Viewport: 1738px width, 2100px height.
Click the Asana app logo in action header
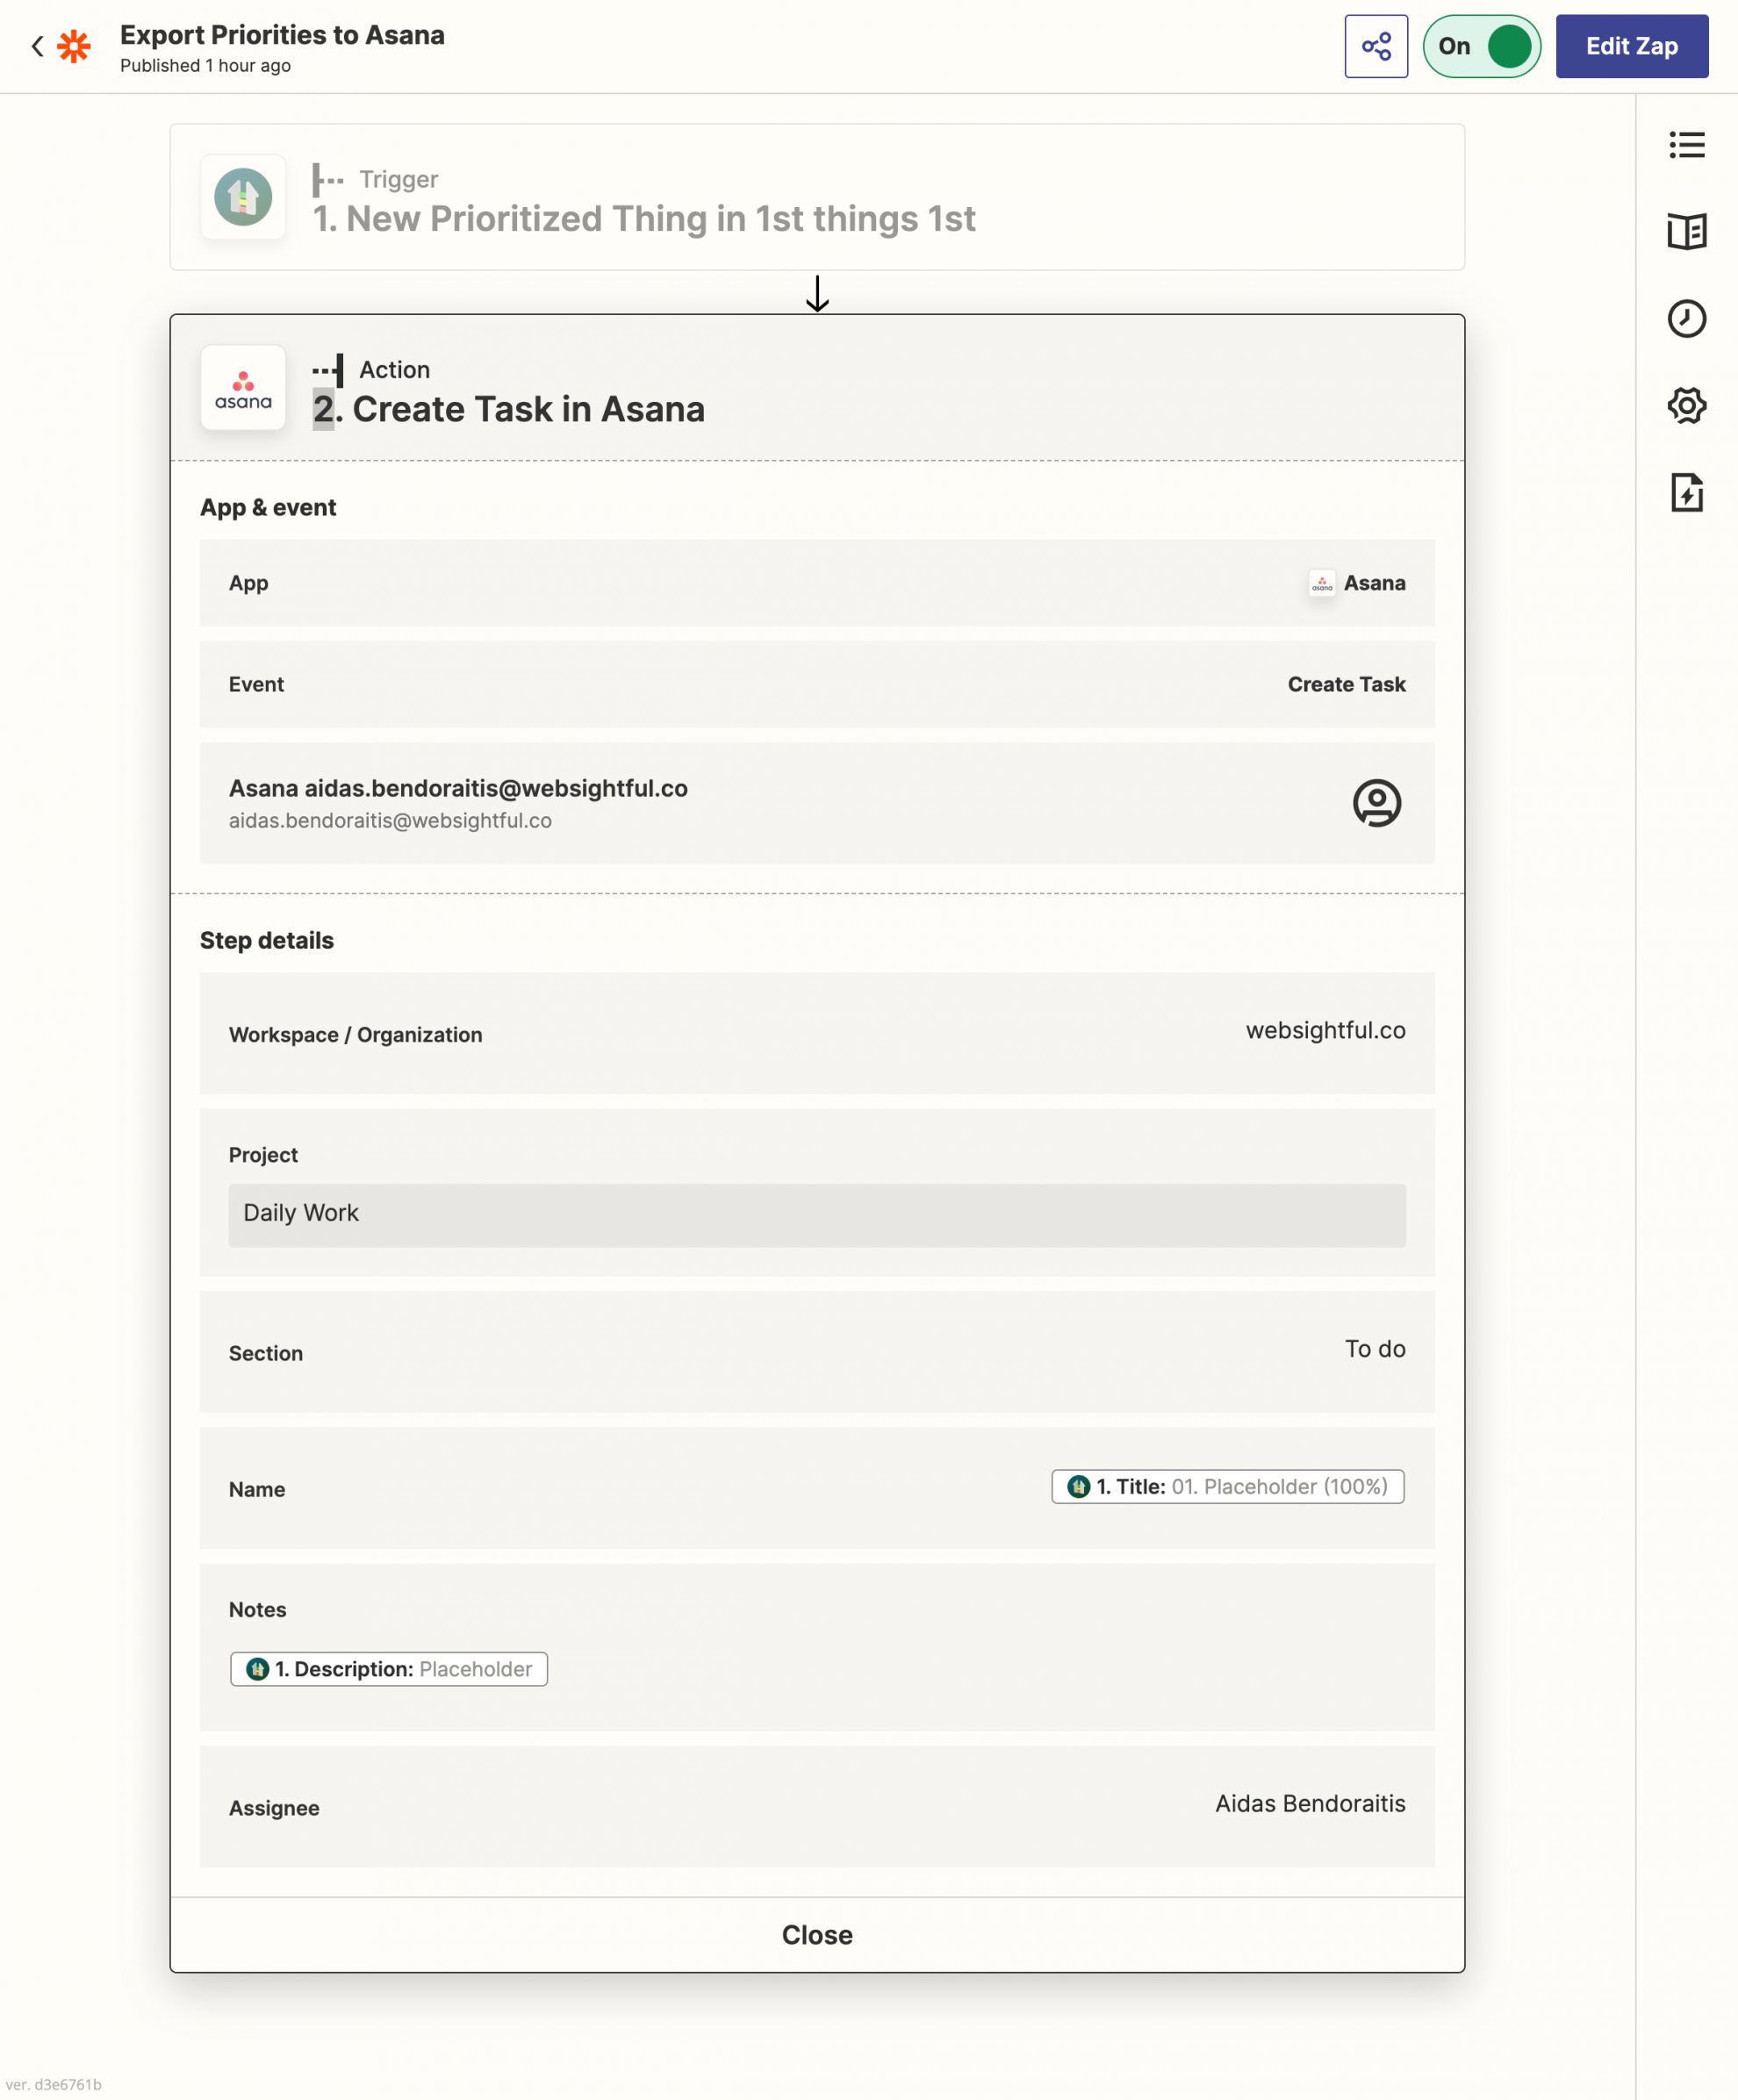coord(243,388)
